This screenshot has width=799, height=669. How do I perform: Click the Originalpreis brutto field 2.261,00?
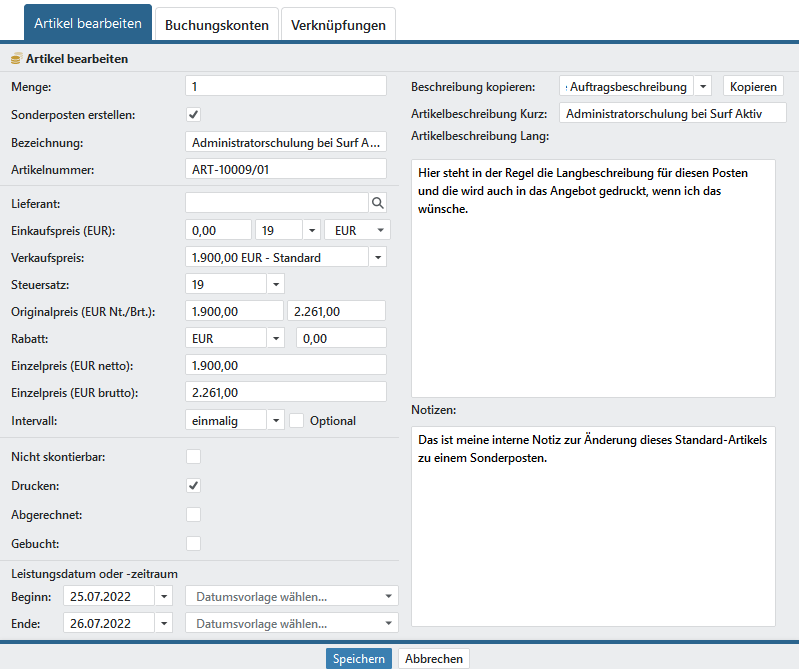tap(336, 311)
